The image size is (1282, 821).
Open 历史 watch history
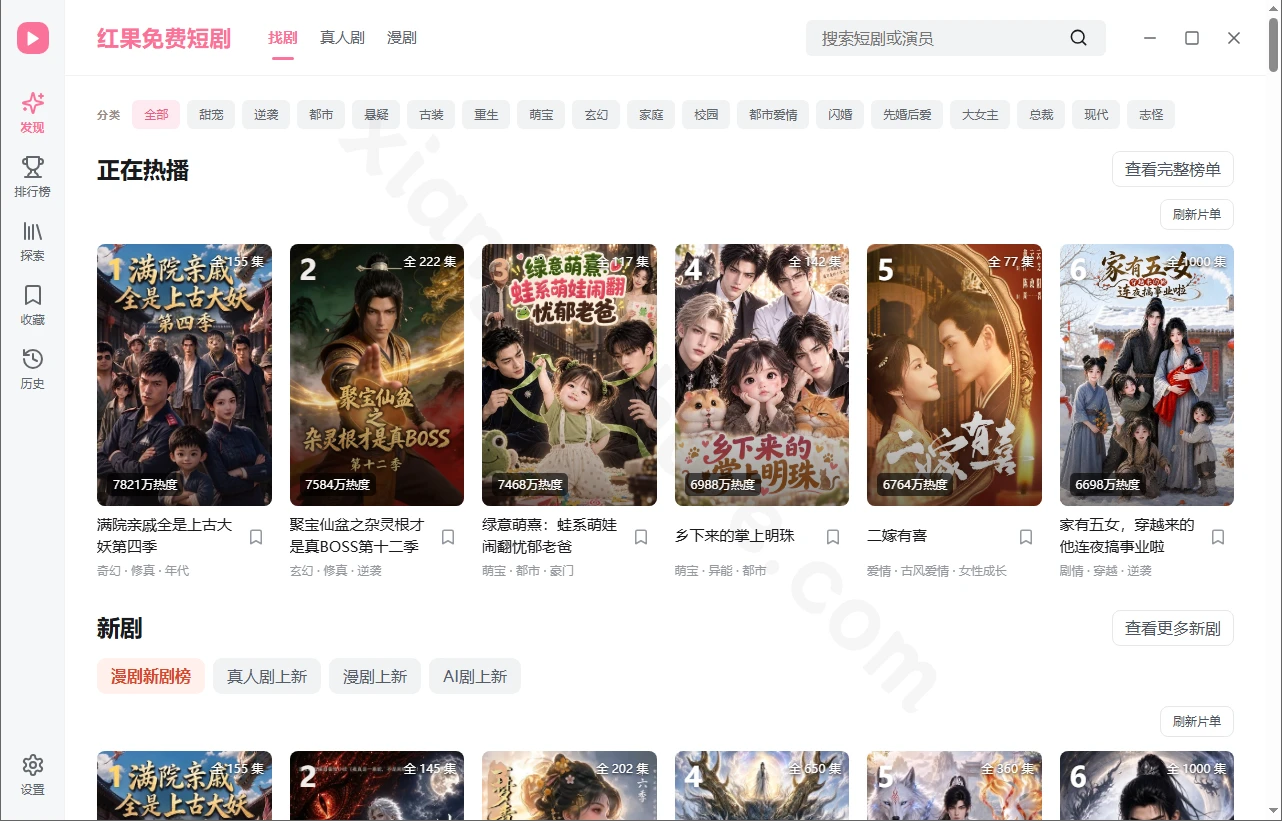pyautogui.click(x=33, y=369)
